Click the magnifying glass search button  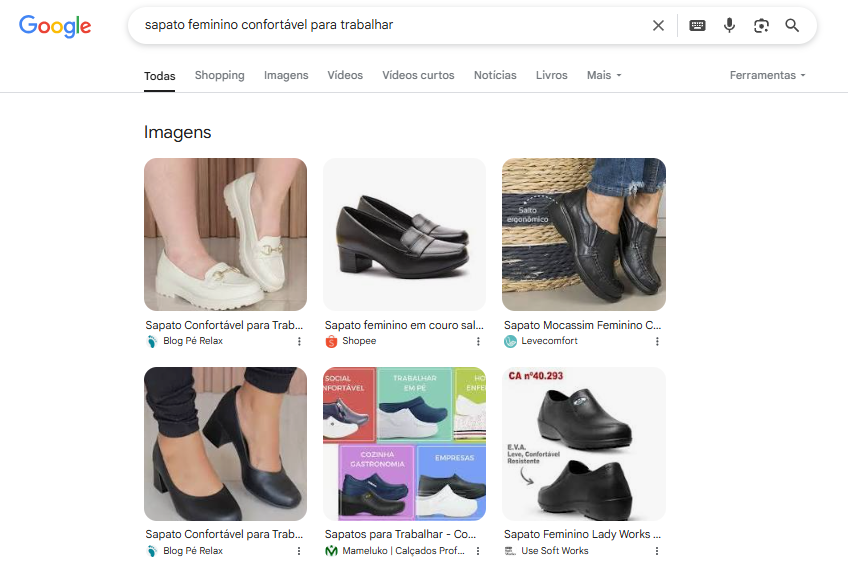click(x=792, y=26)
